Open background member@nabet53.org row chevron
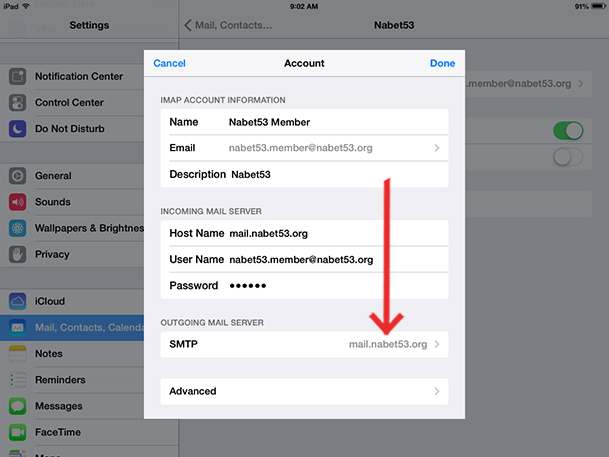Viewport: 609px width, 457px height. click(581, 83)
